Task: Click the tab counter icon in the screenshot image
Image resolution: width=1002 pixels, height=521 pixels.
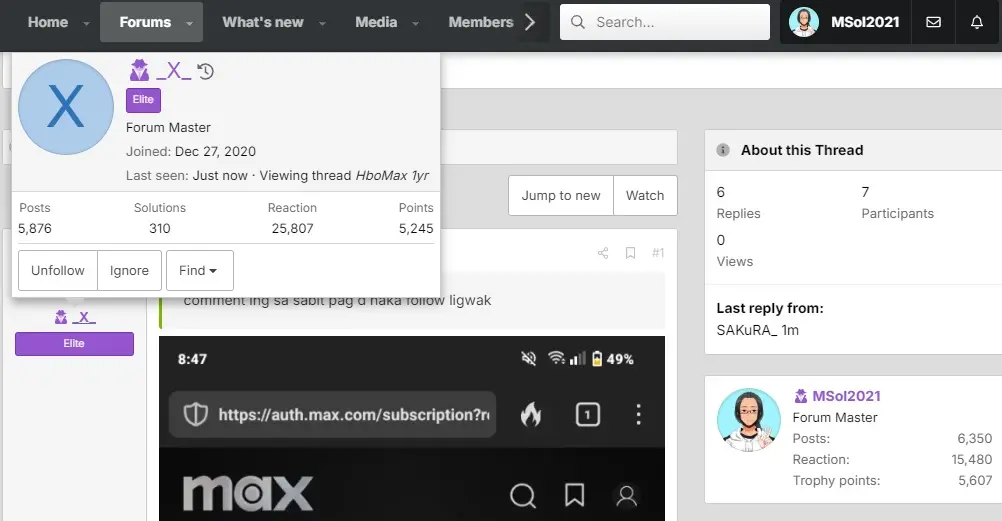Action: pos(587,414)
